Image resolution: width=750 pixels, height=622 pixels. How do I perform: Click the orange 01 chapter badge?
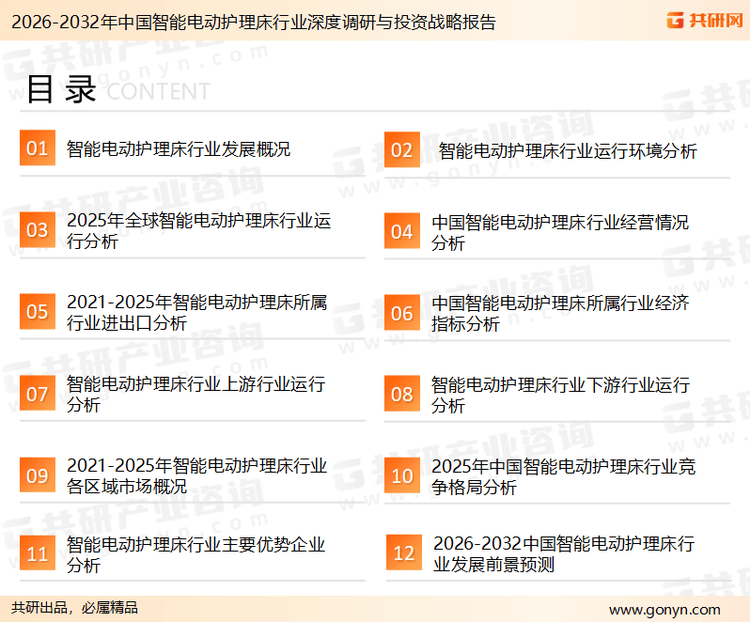click(37, 149)
